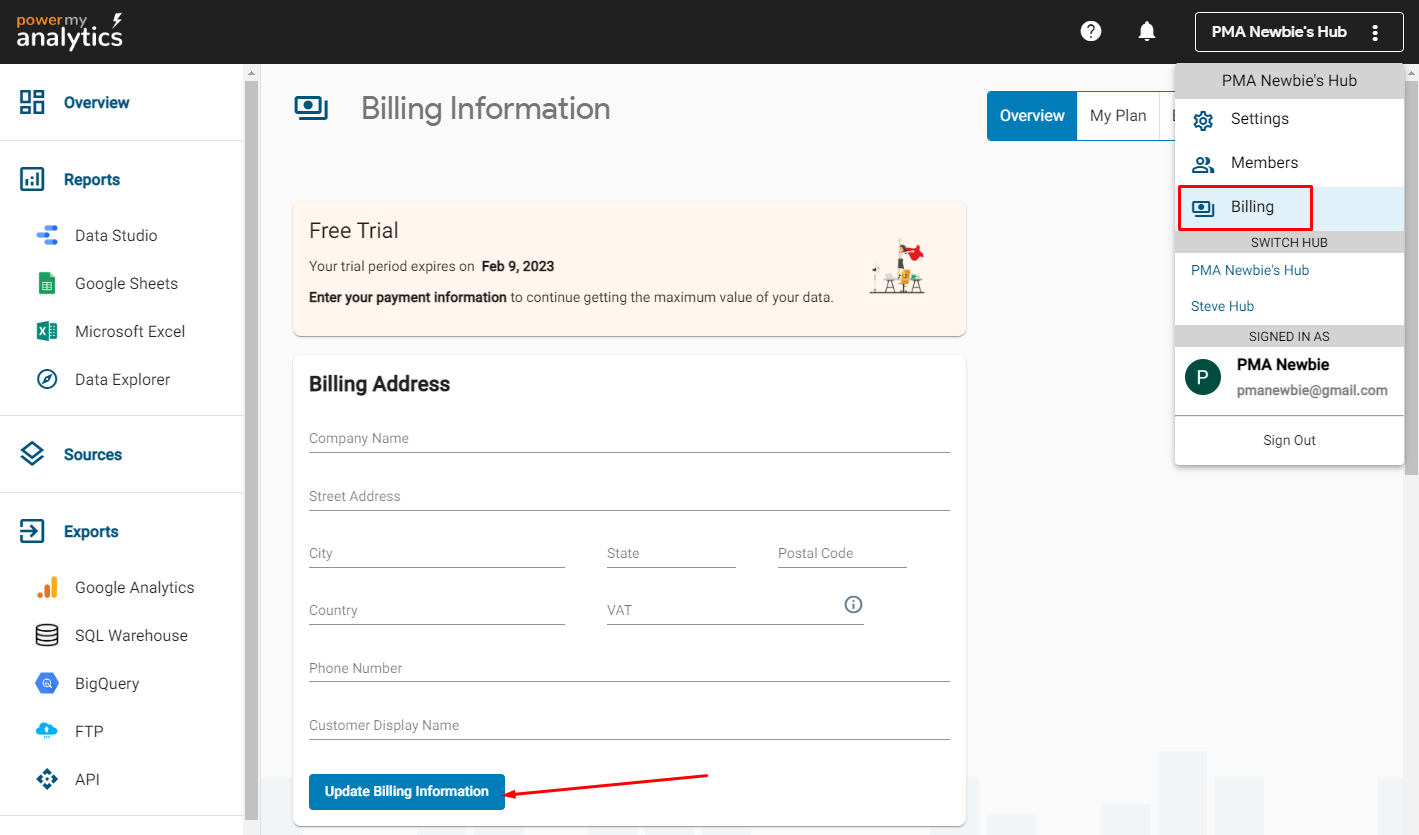Click the VAT info icon
Screen dimensions: 1419x835
(853, 605)
